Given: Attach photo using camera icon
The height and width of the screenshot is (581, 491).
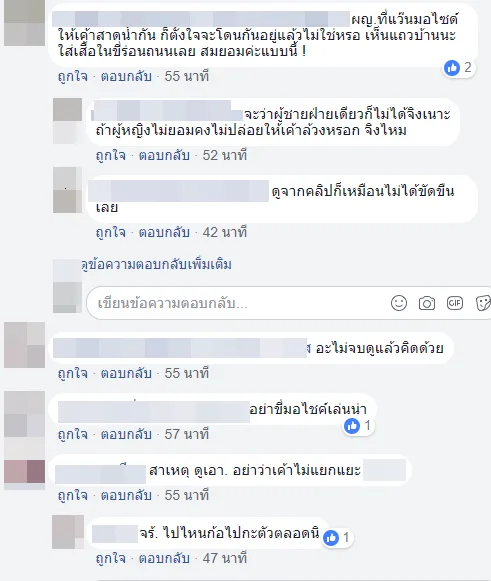Looking at the screenshot, I should [x=427, y=303].
